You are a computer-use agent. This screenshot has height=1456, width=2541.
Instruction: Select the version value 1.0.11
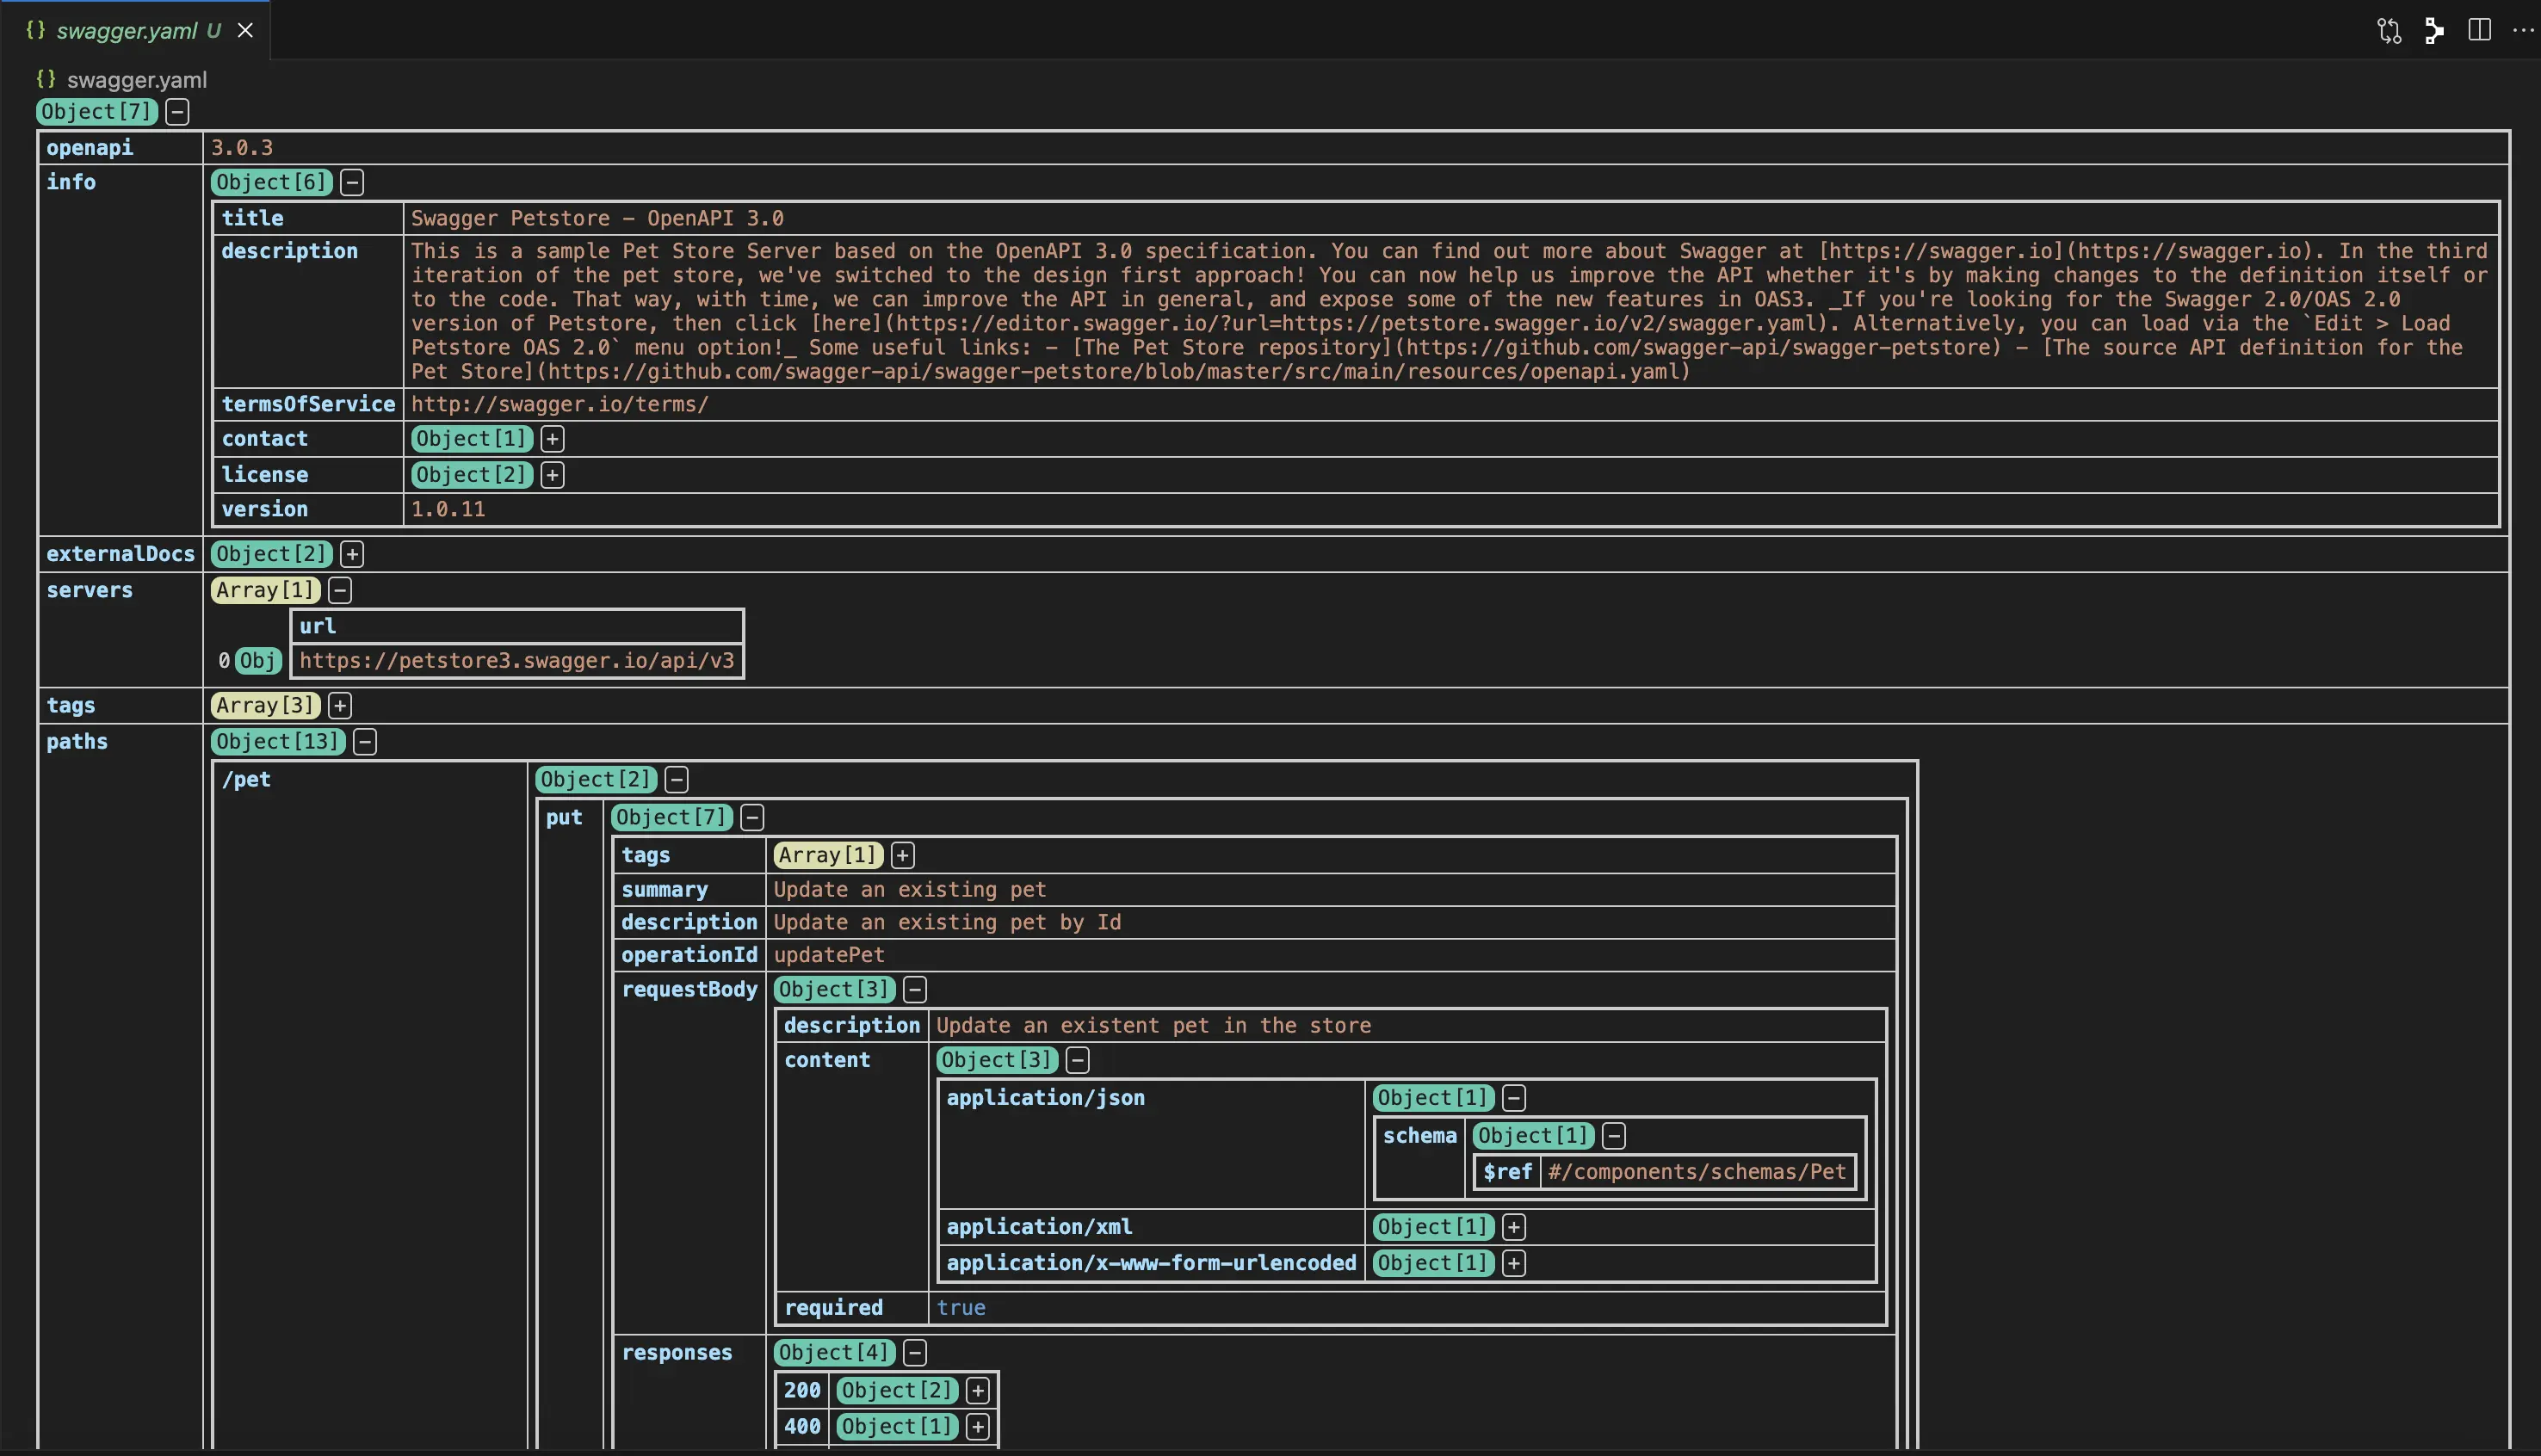click(448, 509)
